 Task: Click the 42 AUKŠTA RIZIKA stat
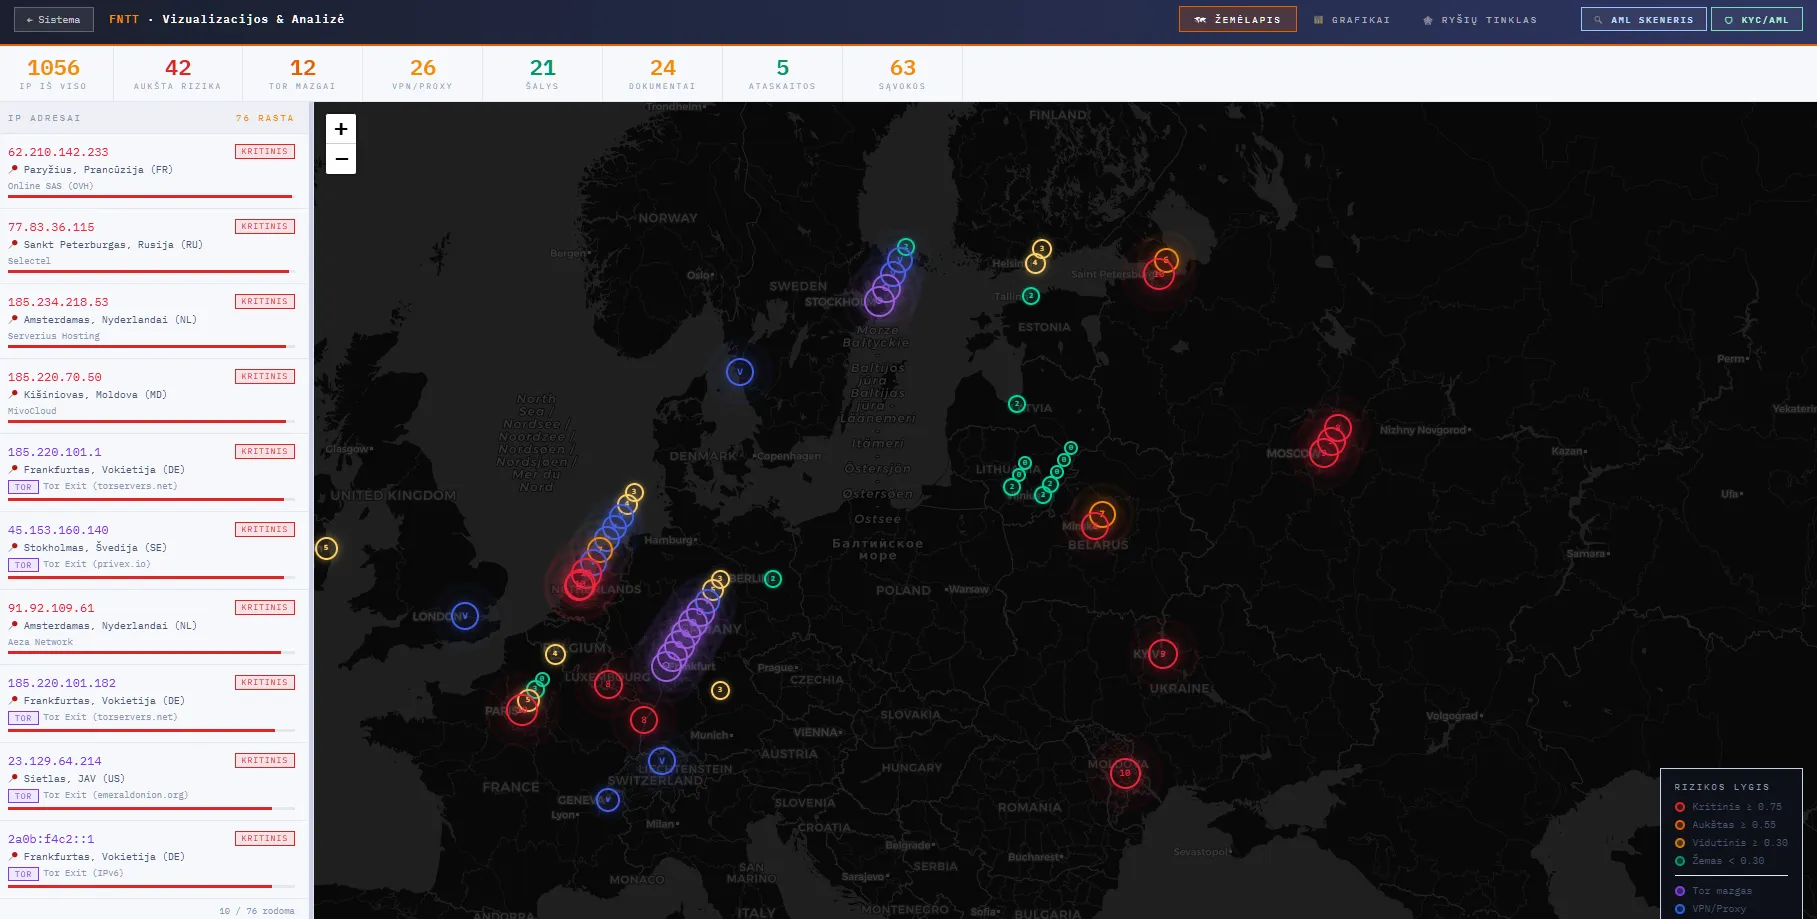tap(178, 74)
